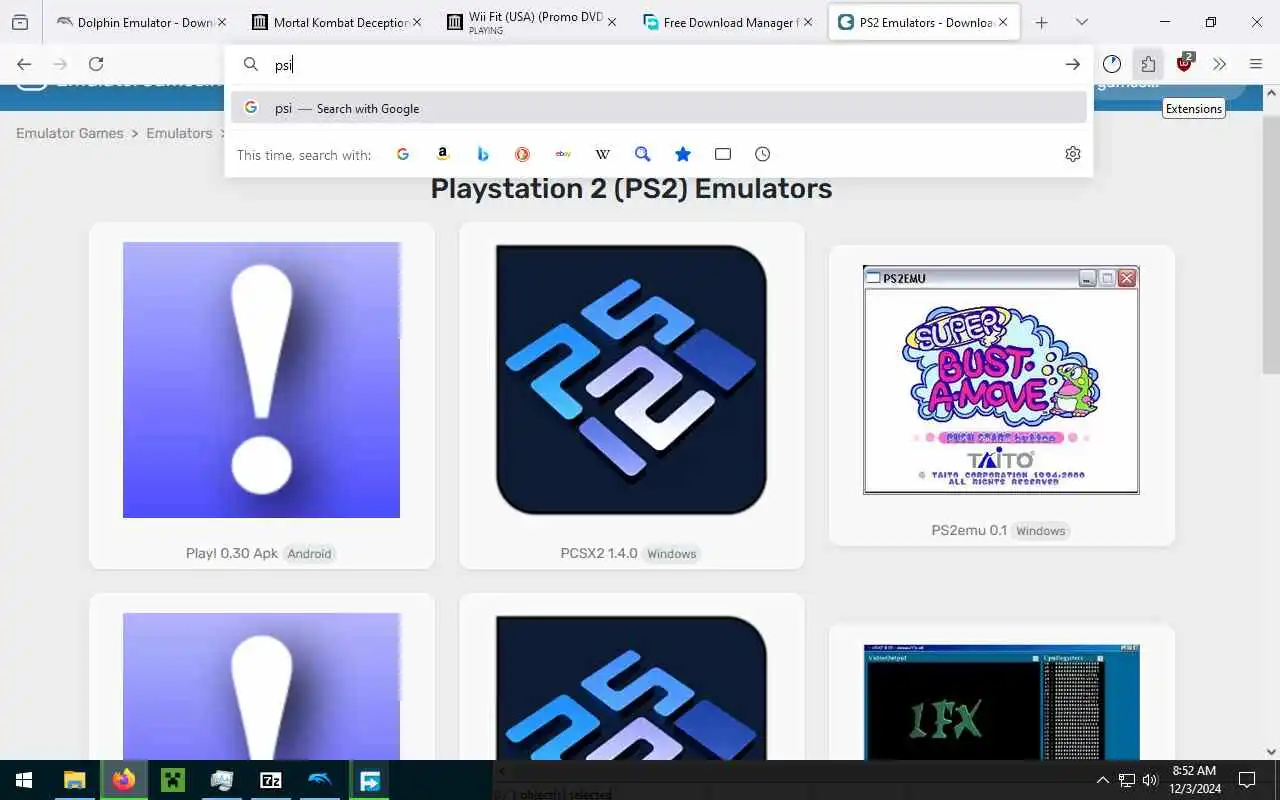Open the volume control in tray
1280x800 pixels.
tap(1150, 780)
